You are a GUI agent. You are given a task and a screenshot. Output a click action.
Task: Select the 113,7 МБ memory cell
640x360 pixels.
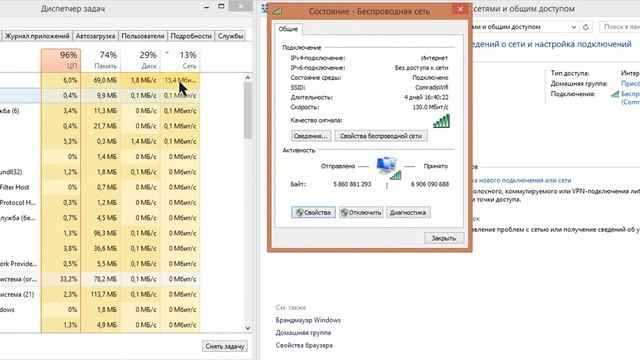point(101,294)
